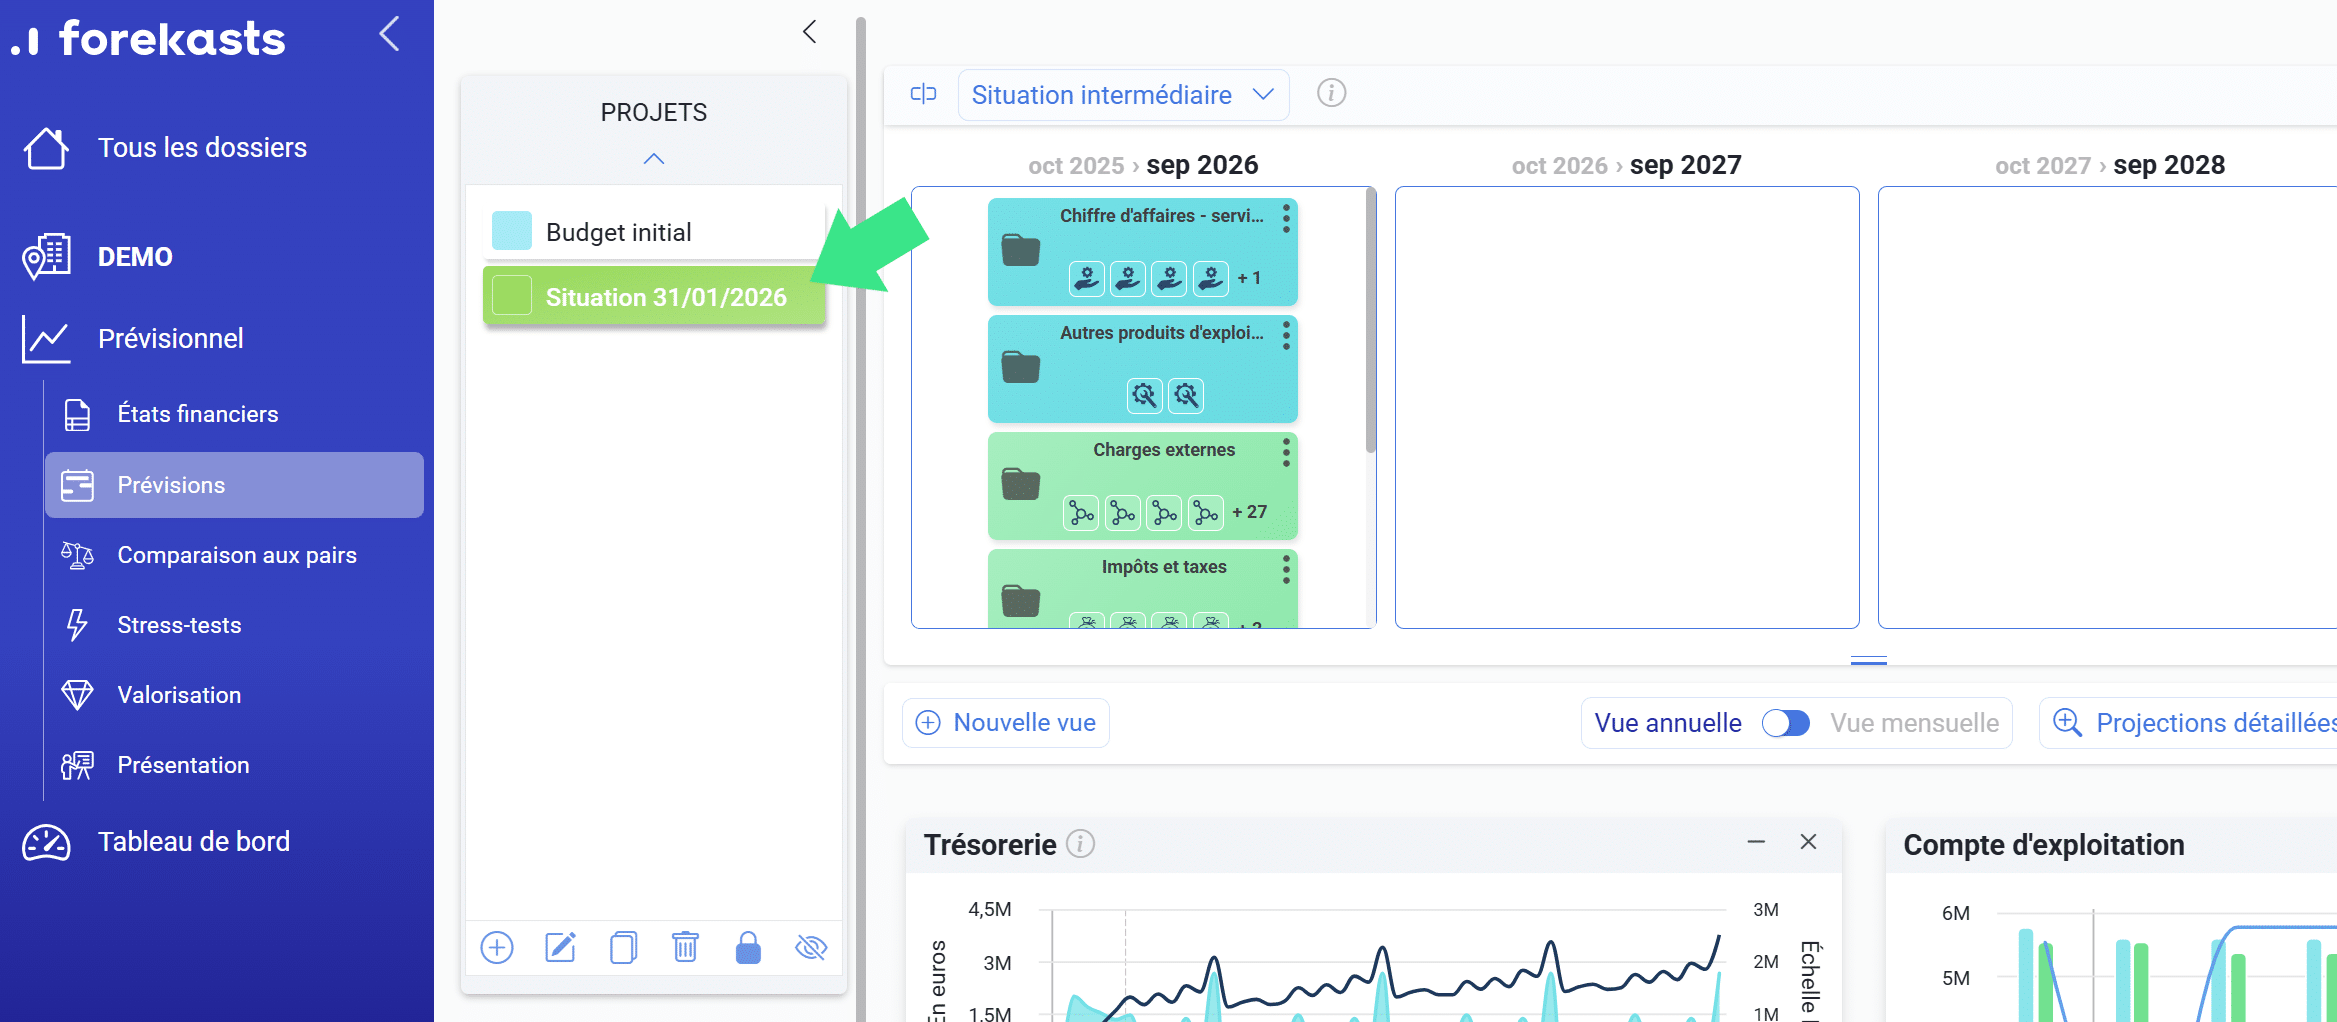Click the Trésorerie info icon
This screenshot has width=2337, height=1022.
click(x=1080, y=844)
